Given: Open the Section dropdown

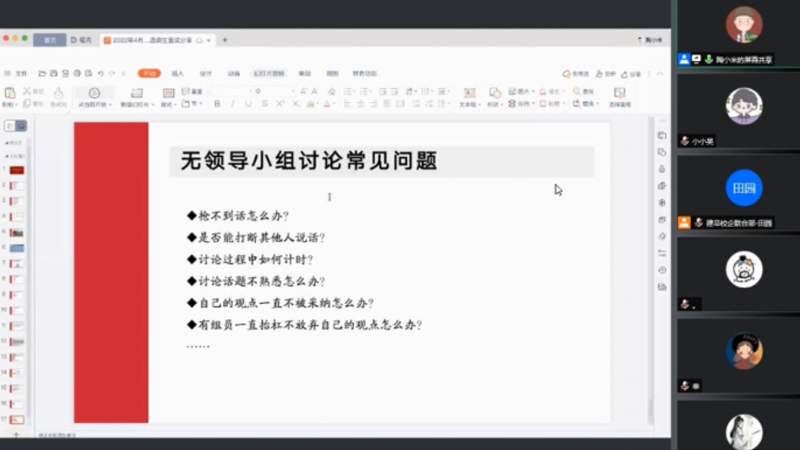Looking at the screenshot, I should pos(192,104).
